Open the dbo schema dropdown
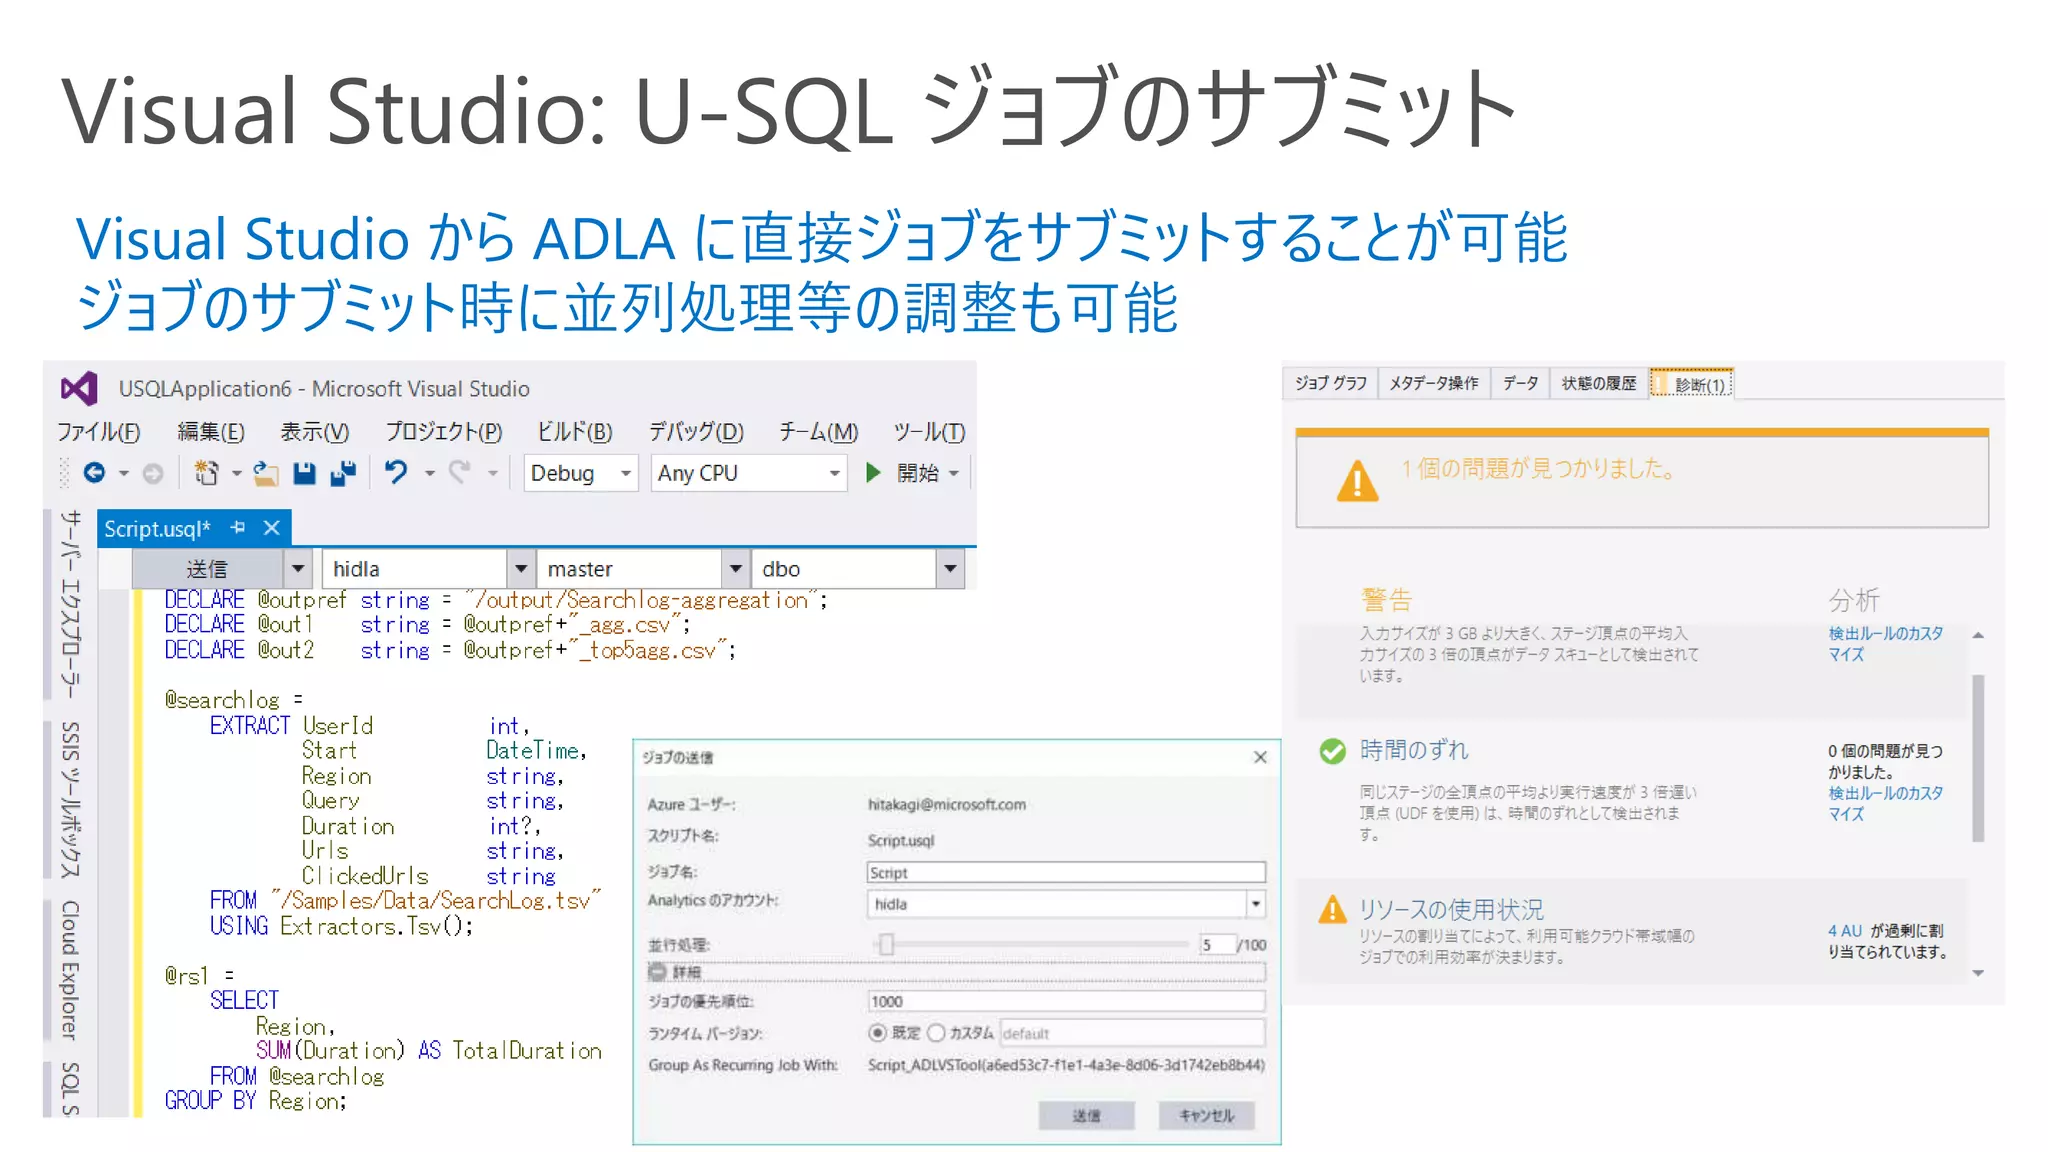 tap(950, 569)
